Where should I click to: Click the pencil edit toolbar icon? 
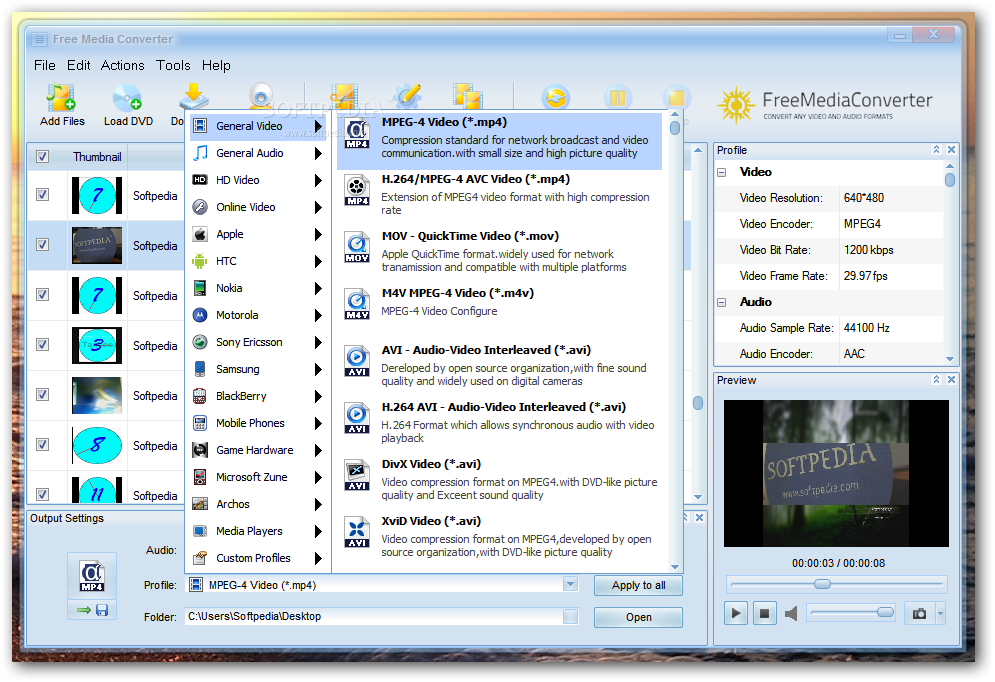(407, 97)
